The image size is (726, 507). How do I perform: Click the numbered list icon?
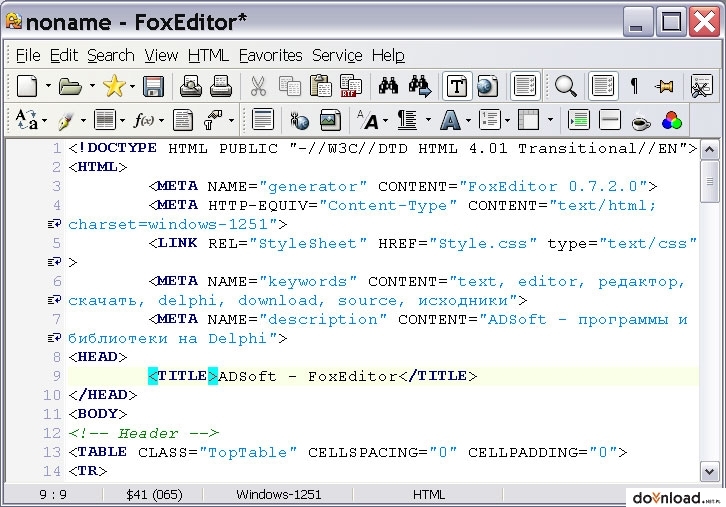point(489,120)
